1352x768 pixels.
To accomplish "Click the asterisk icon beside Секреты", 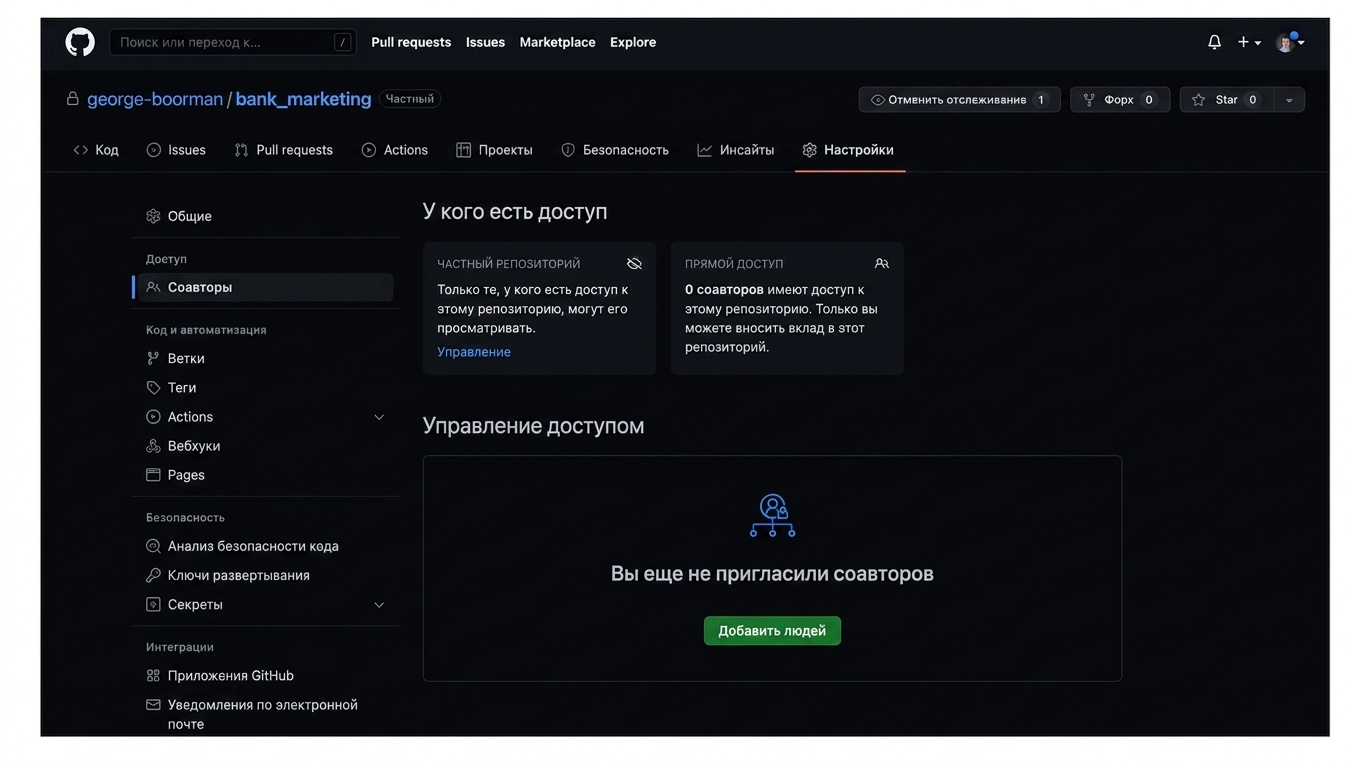I will pos(153,605).
